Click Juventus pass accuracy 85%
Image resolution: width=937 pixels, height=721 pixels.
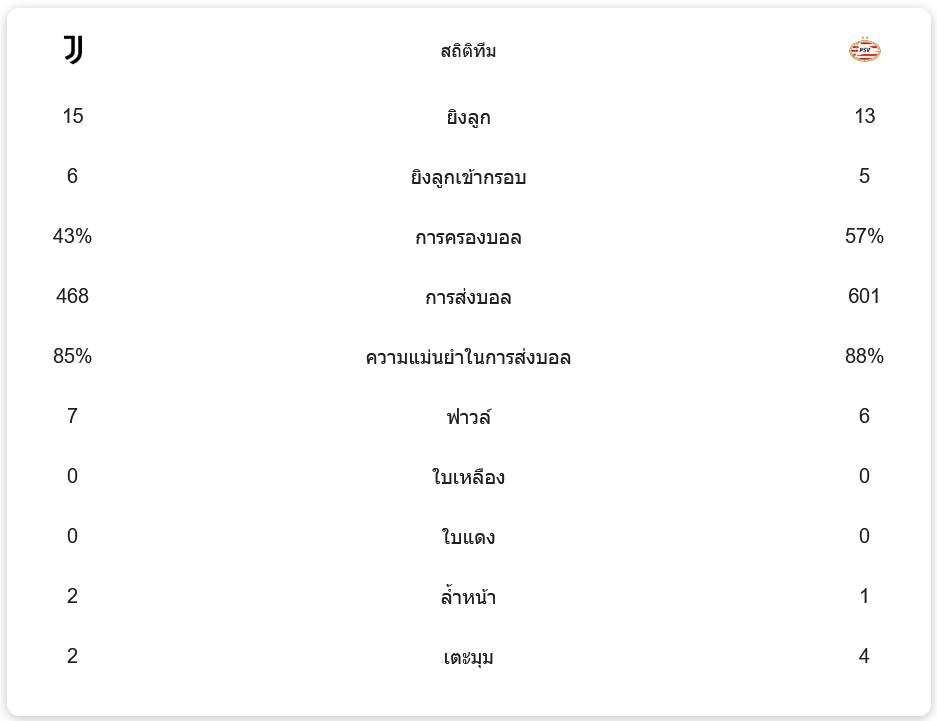72,356
